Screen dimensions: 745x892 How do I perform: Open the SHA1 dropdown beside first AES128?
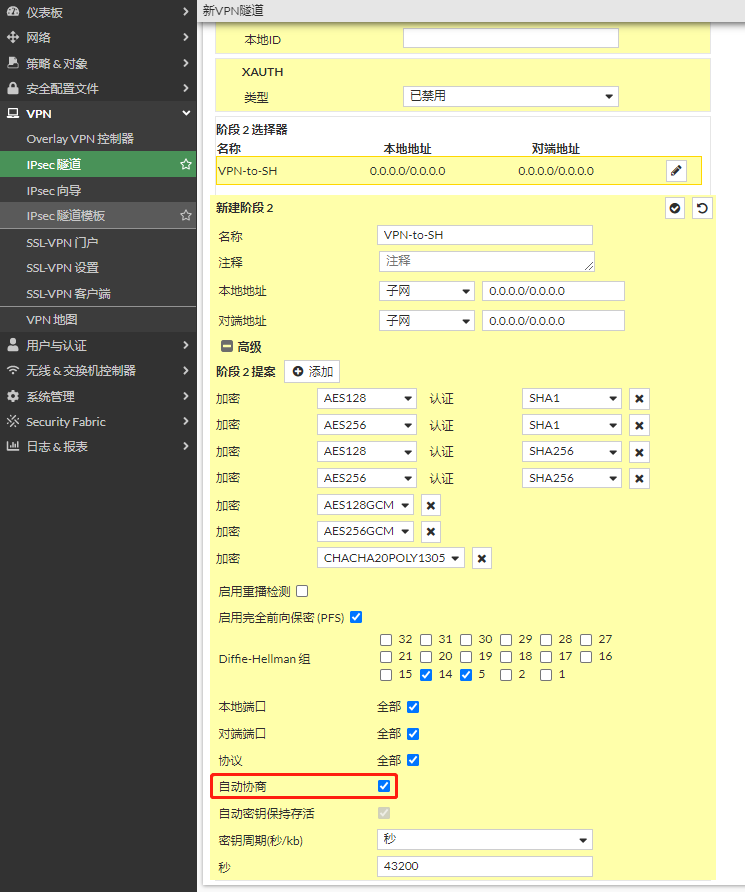coord(572,398)
